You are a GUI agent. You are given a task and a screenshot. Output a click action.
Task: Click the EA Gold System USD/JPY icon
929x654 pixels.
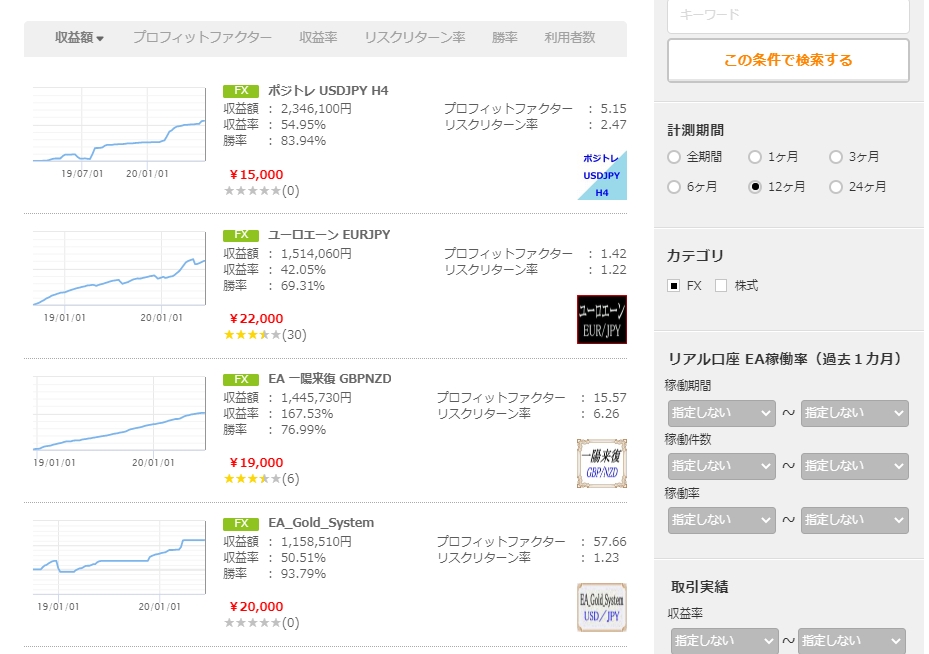(x=602, y=607)
